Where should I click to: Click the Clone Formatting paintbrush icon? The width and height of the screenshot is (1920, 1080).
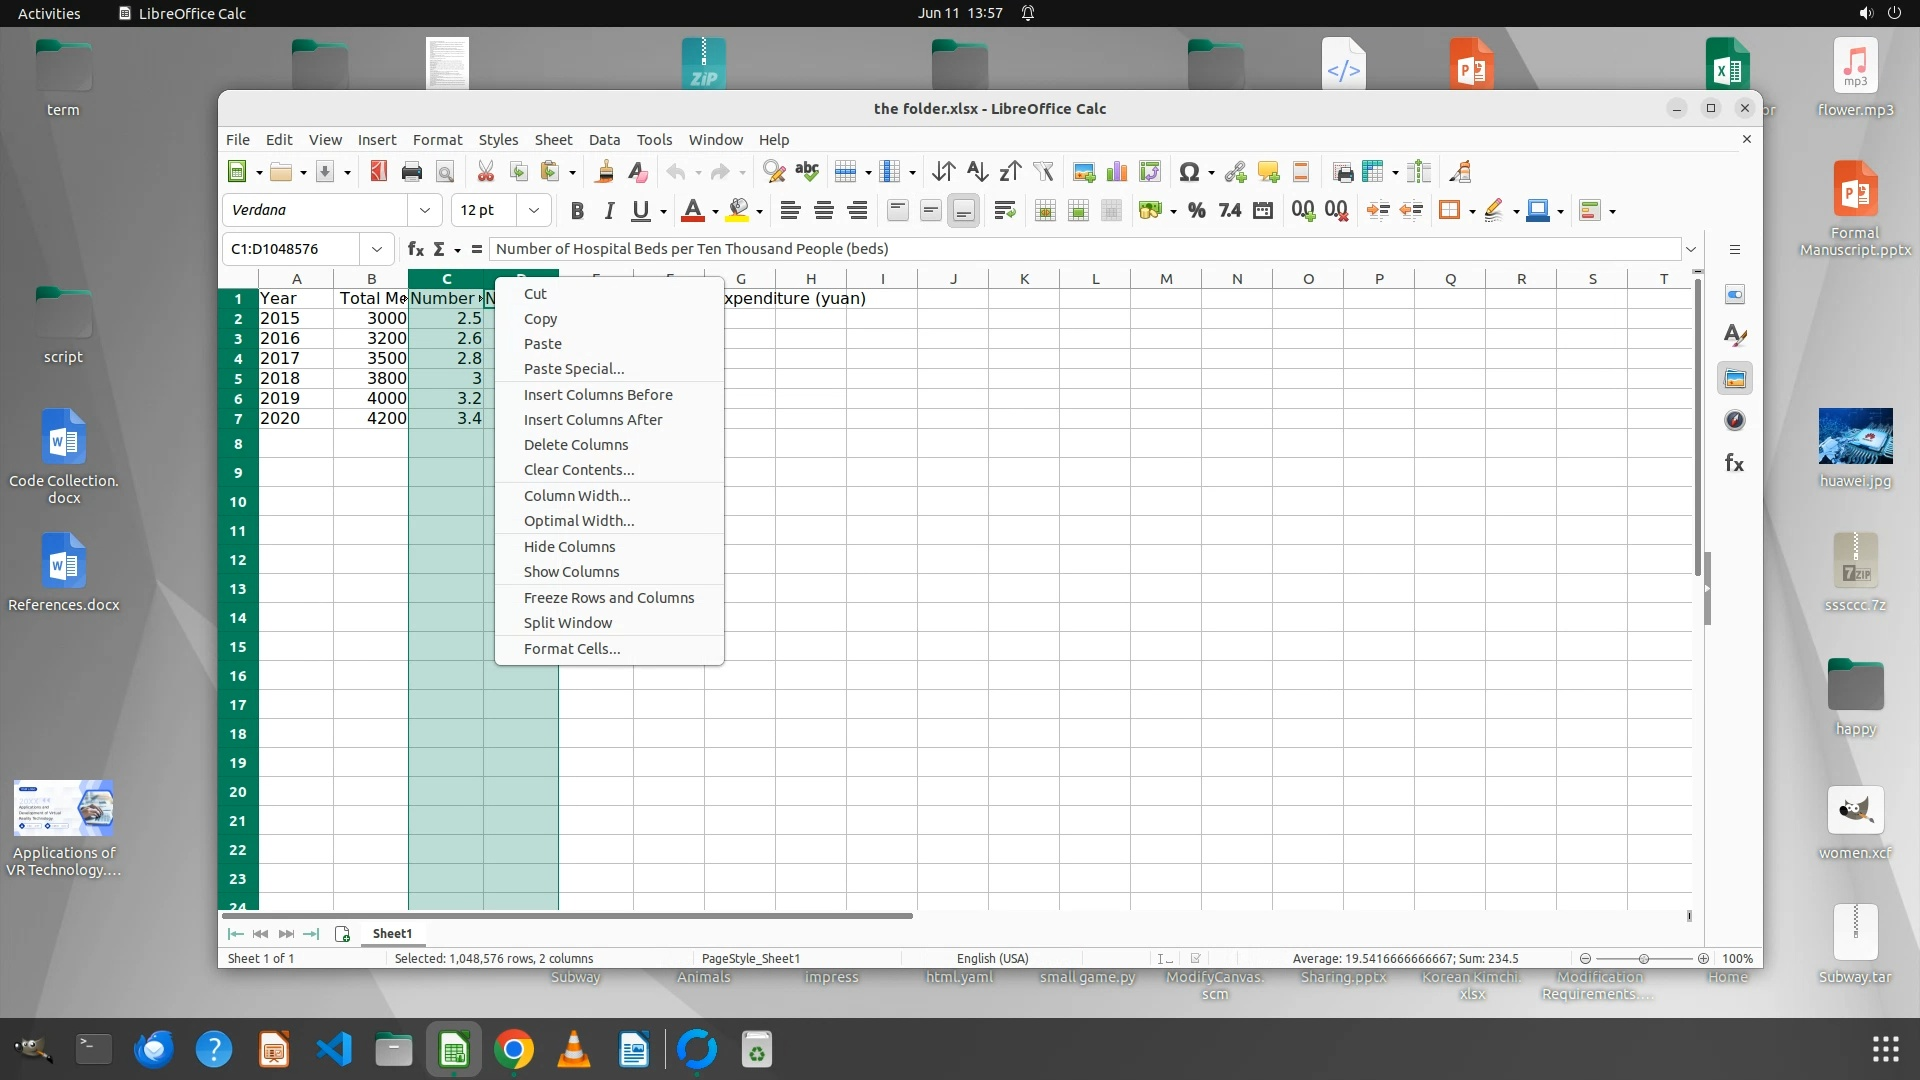coord(604,172)
